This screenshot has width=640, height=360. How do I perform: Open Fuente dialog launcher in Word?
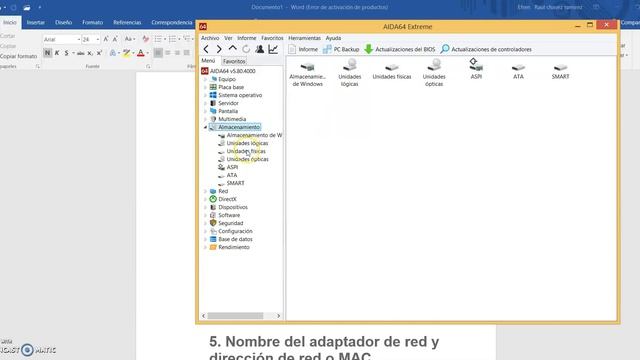pos(148,66)
